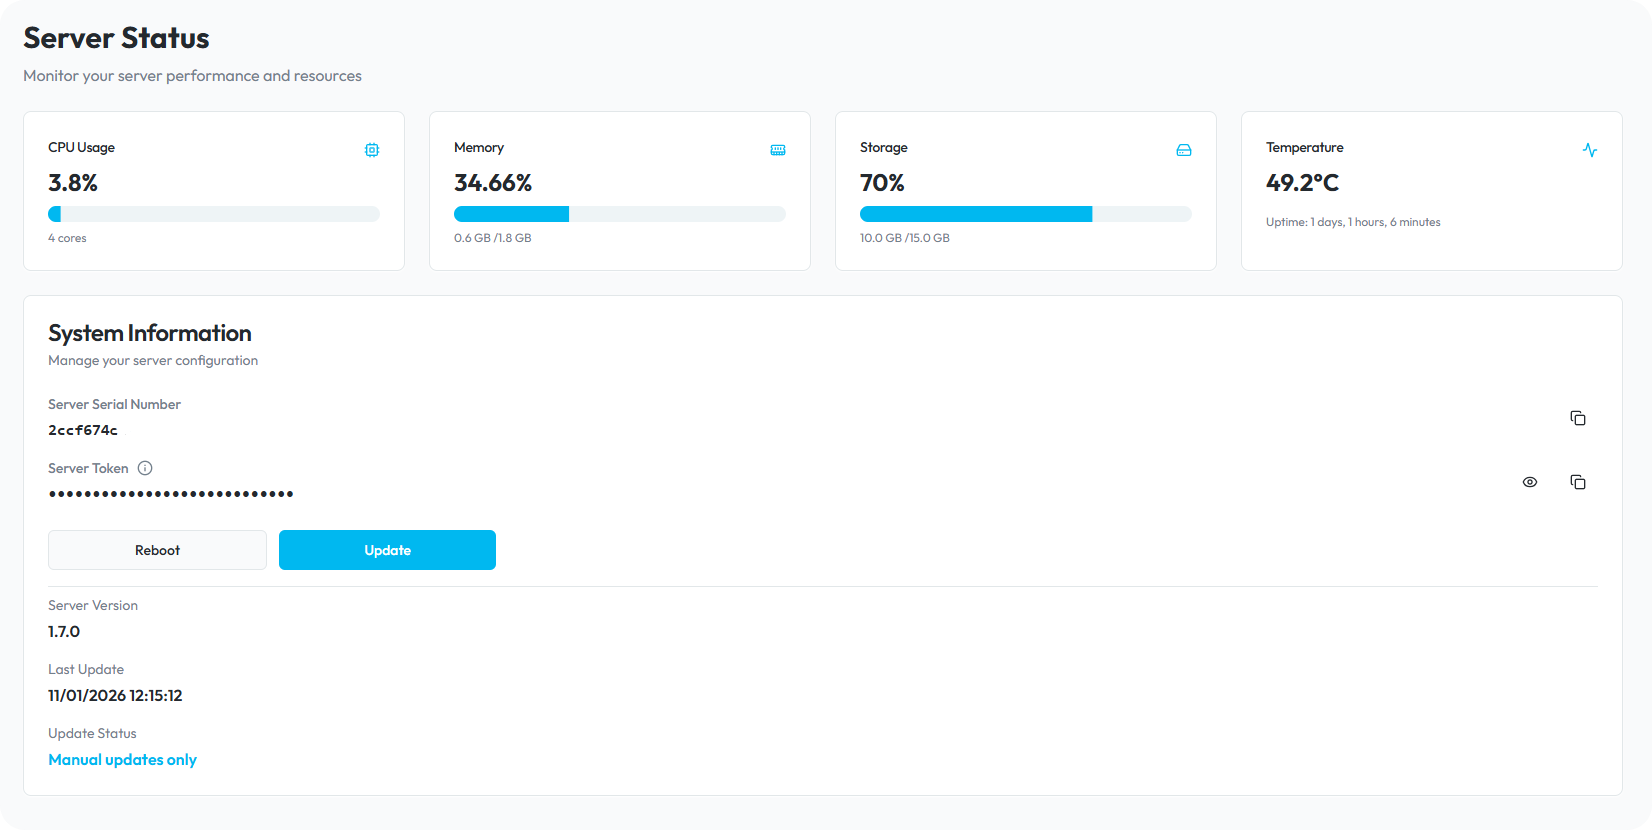Open the Manual updates only link
Image resolution: width=1652 pixels, height=830 pixels.
[x=122, y=760]
